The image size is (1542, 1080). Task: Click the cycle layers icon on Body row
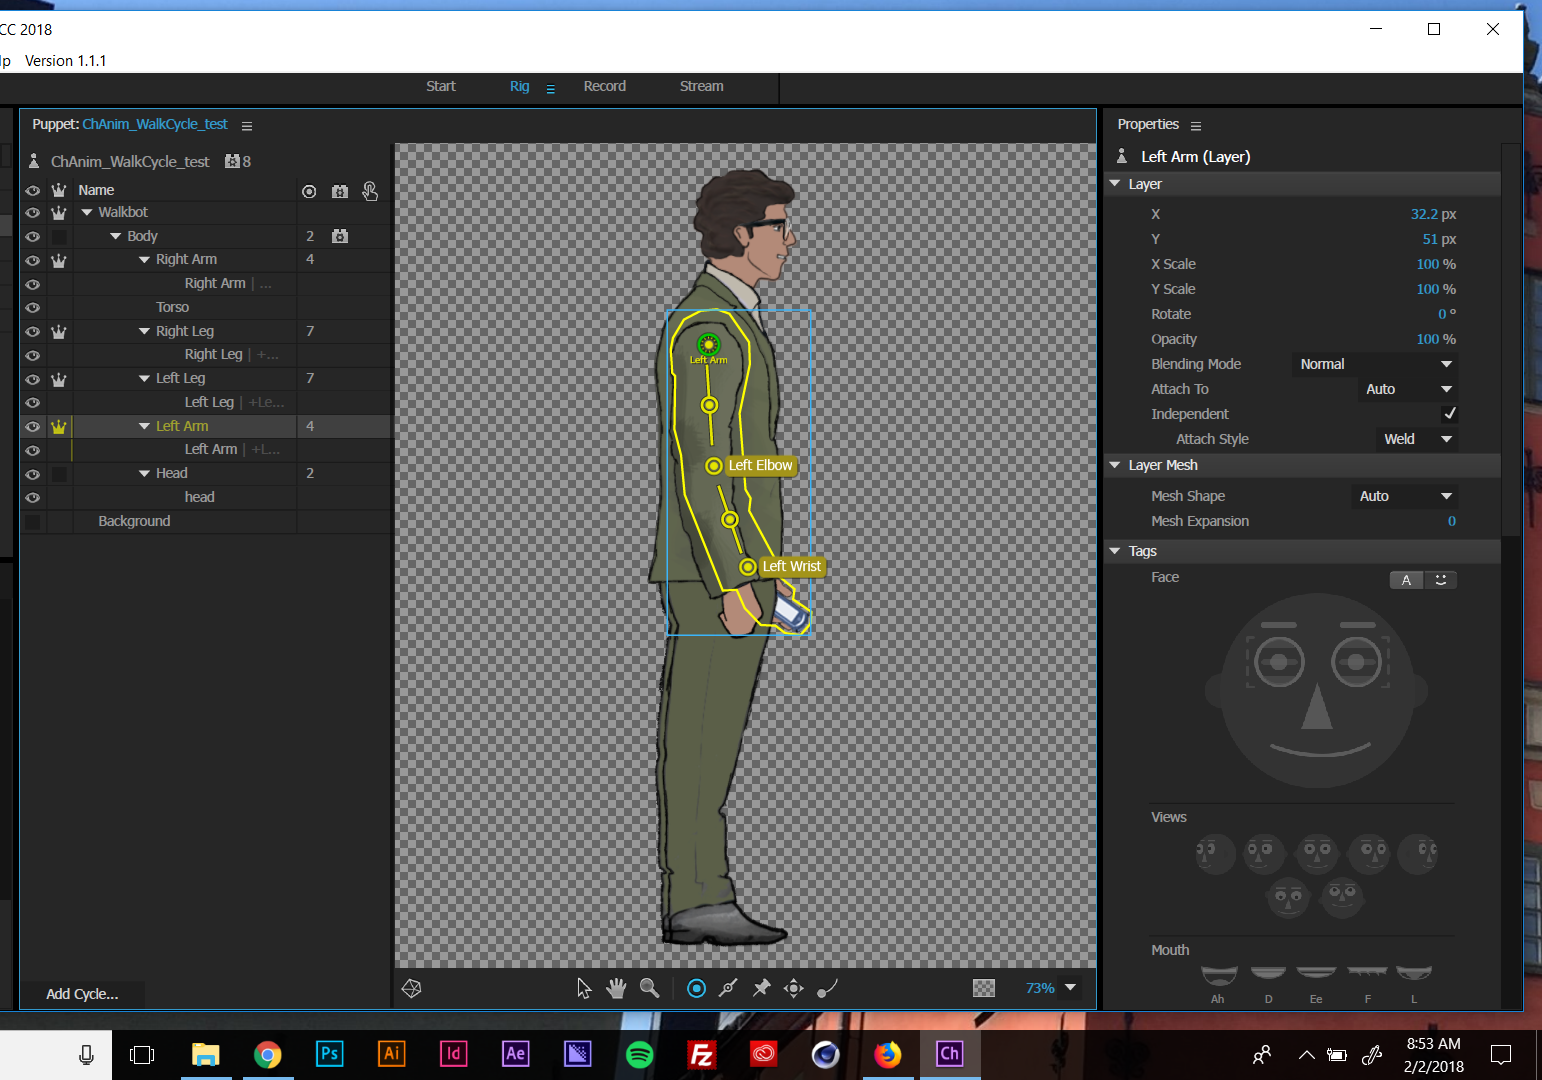point(340,236)
